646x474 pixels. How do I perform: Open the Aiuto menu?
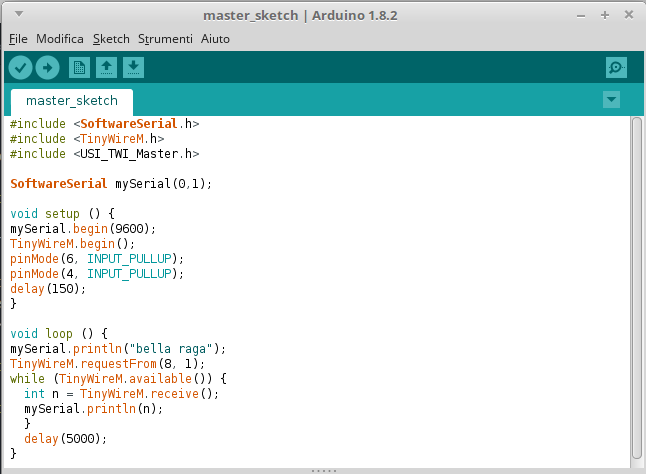[x=215, y=39]
